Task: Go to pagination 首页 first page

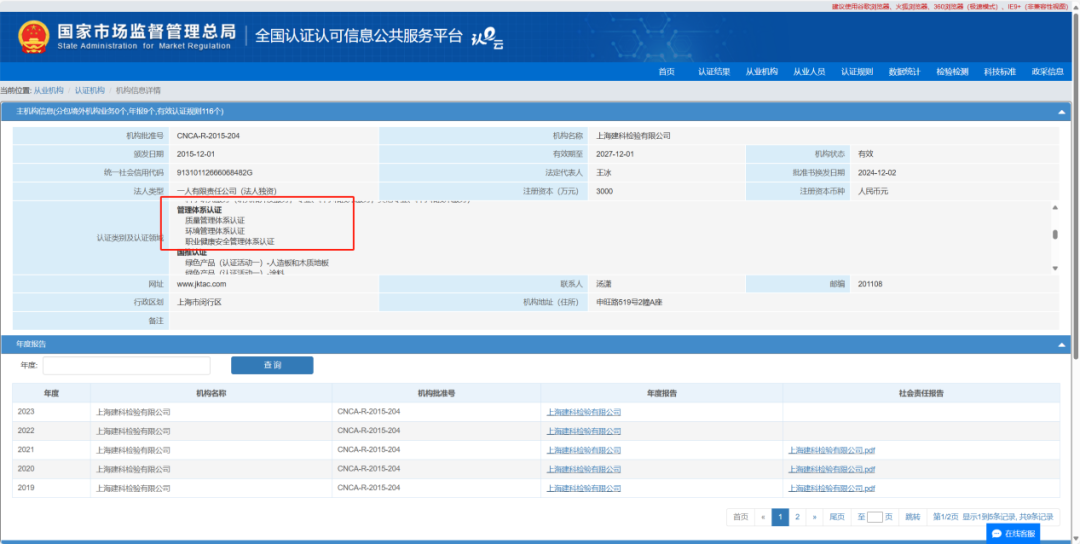Action: point(740,516)
